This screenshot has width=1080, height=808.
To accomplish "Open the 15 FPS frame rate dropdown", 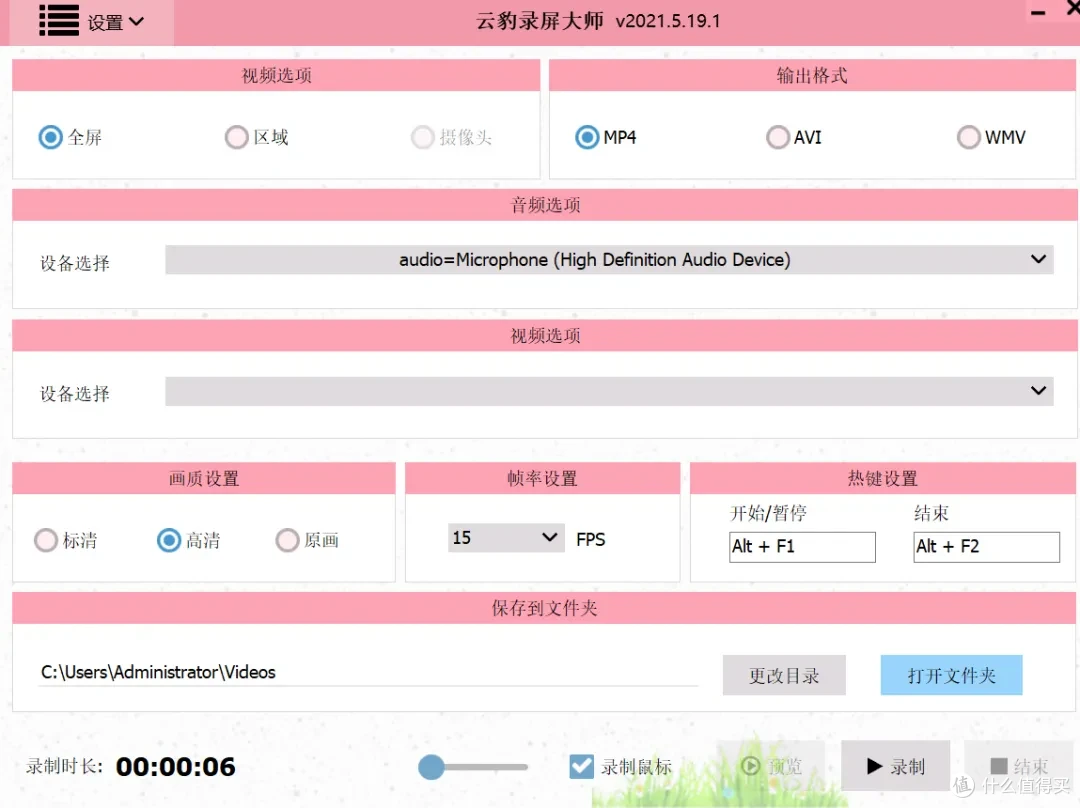I will (x=506, y=537).
